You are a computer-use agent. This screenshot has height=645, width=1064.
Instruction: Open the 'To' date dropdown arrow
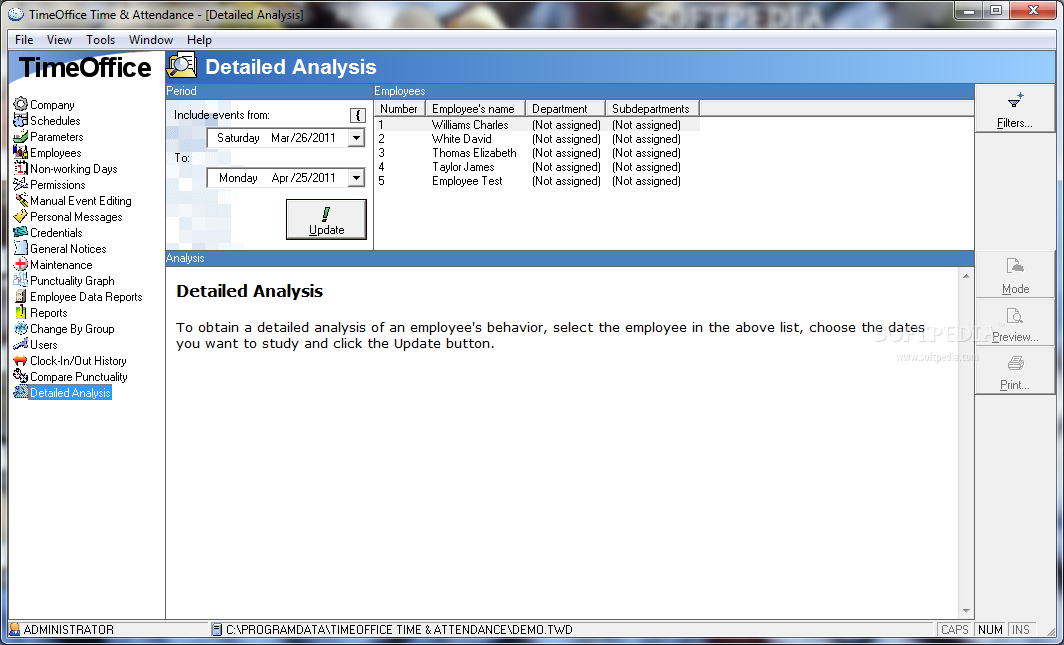[x=356, y=178]
